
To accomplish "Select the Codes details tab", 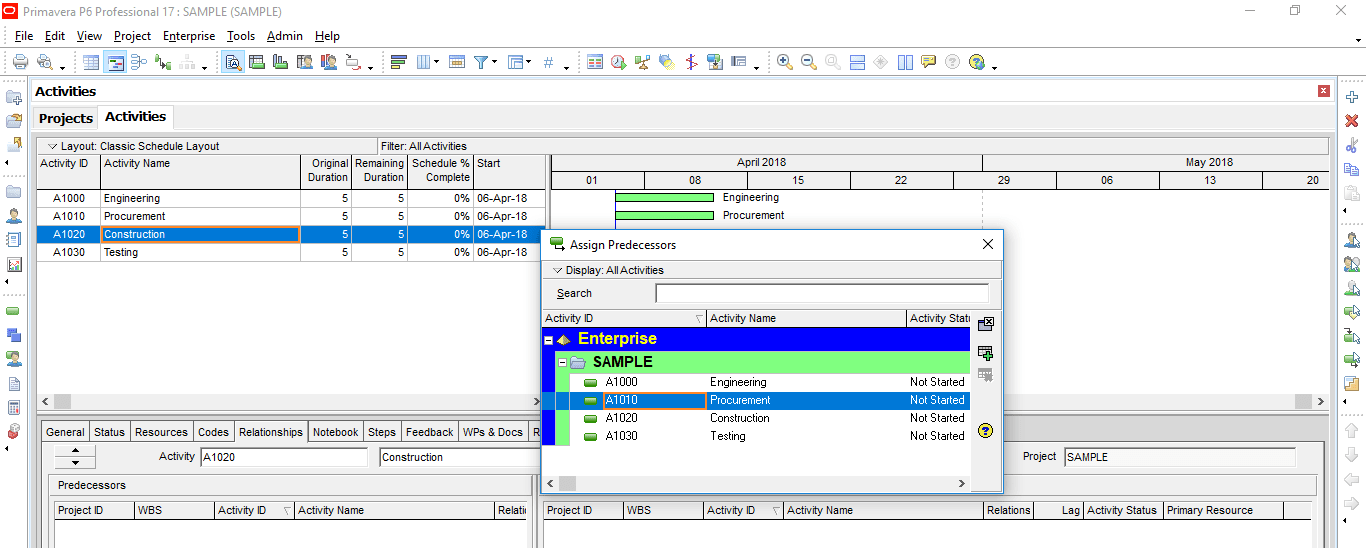I will [x=213, y=432].
